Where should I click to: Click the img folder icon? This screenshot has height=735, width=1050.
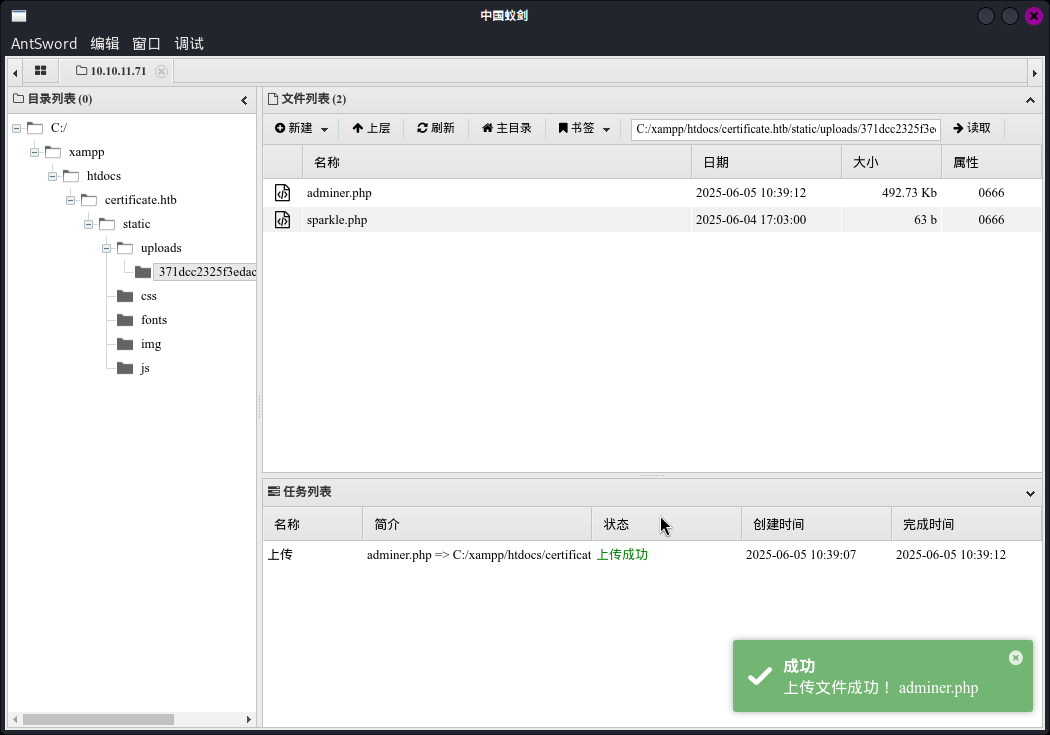click(x=125, y=344)
